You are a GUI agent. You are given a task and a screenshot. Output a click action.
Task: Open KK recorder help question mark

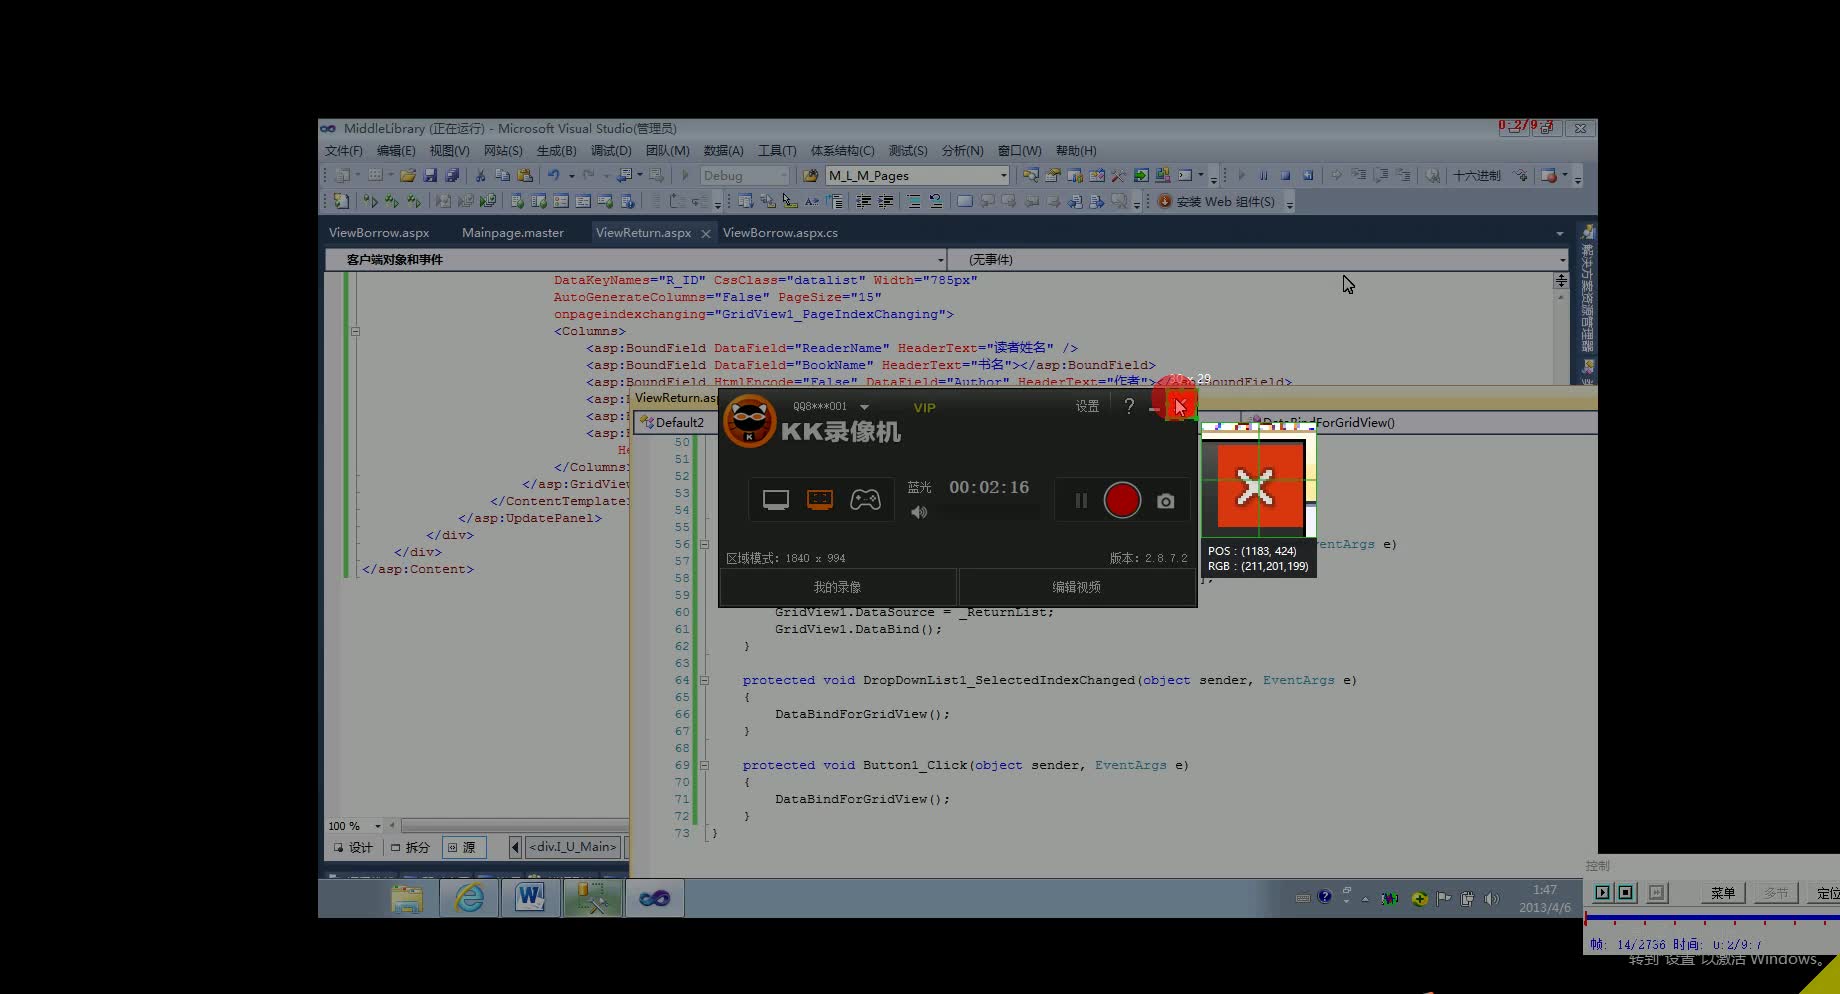(x=1129, y=406)
